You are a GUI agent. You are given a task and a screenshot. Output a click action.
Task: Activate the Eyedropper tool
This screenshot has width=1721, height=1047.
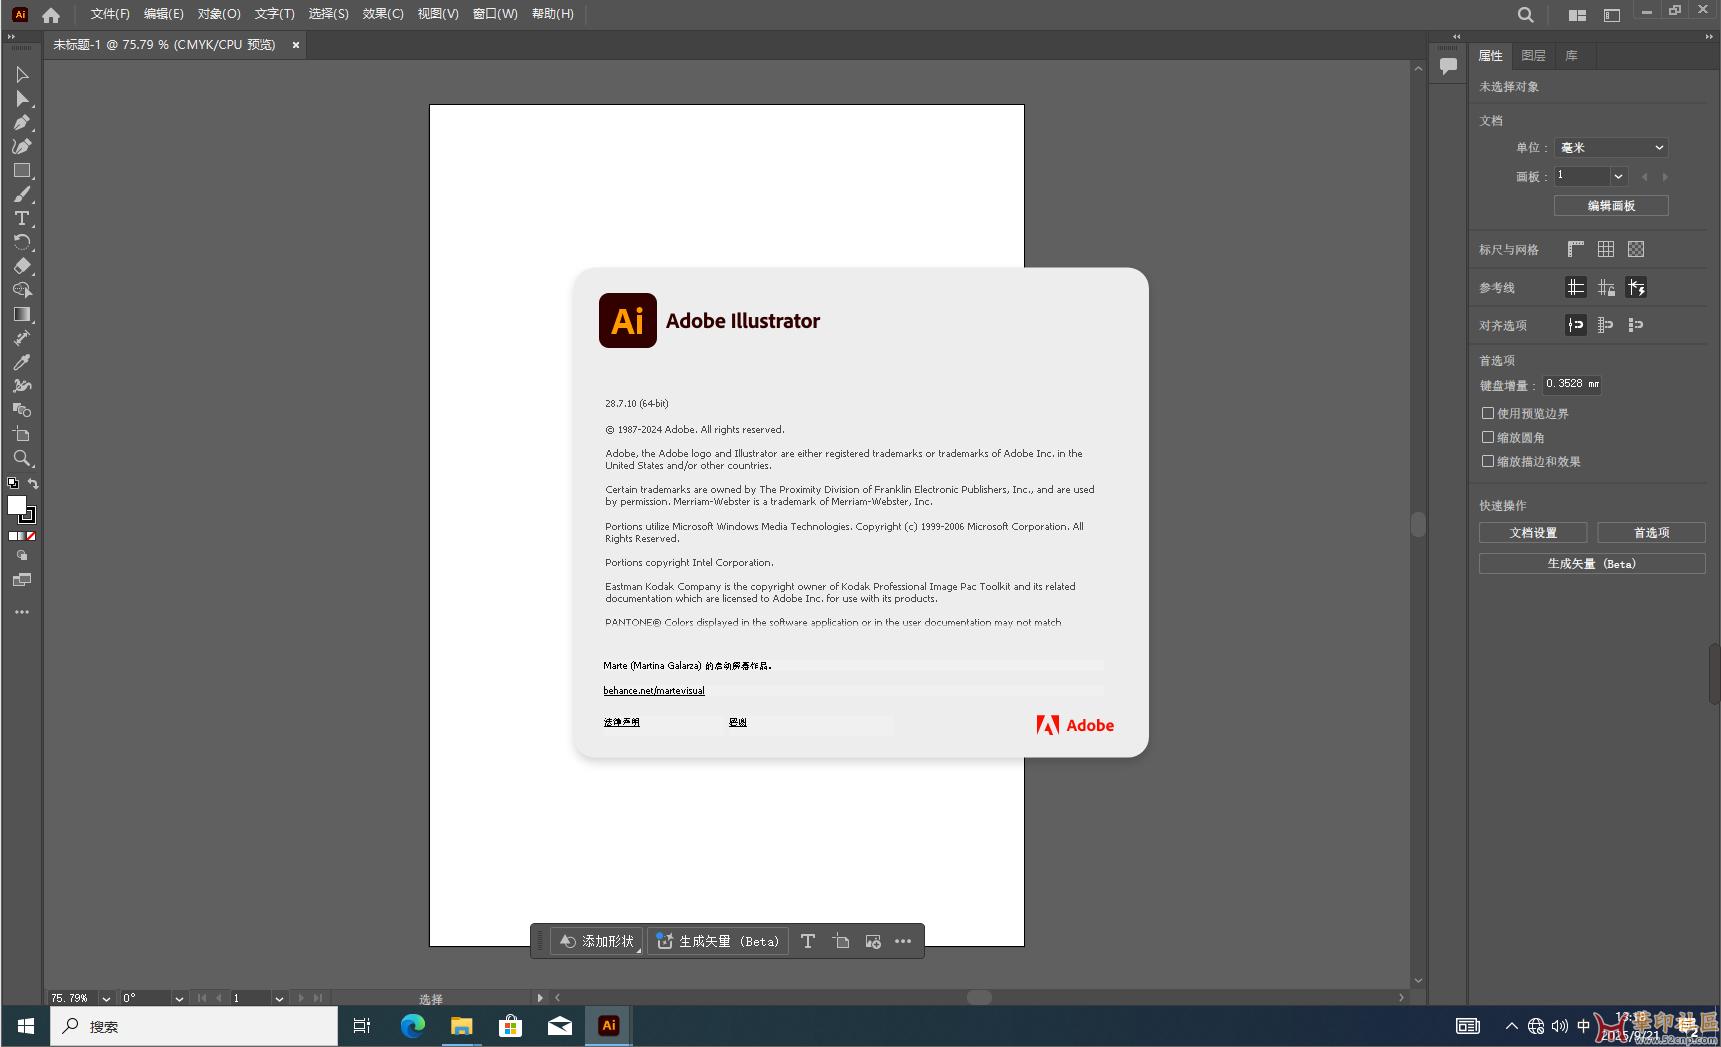pos(21,362)
